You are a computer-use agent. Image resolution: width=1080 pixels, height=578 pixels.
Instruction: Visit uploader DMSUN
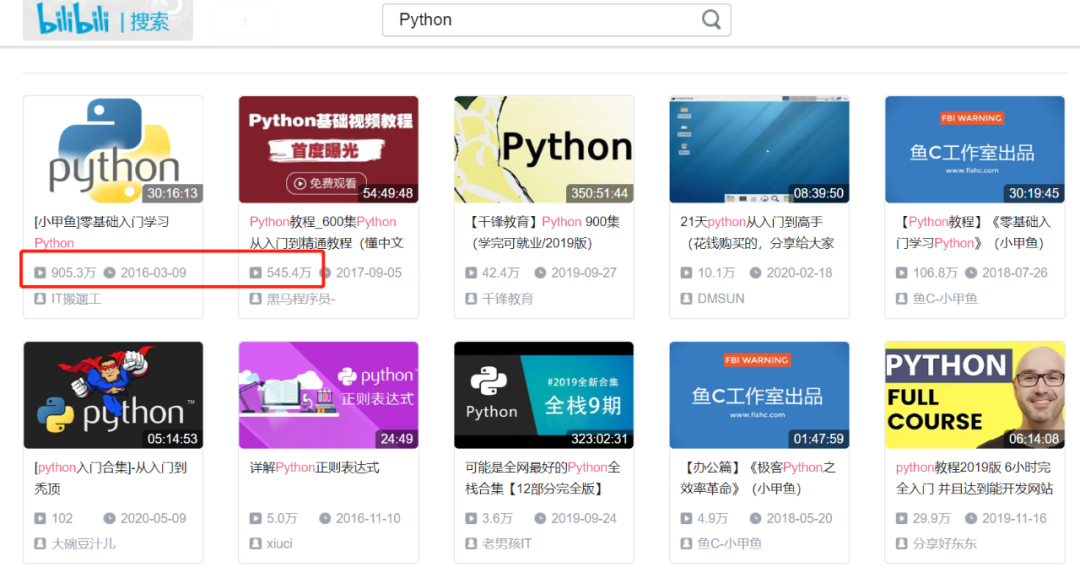click(721, 299)
